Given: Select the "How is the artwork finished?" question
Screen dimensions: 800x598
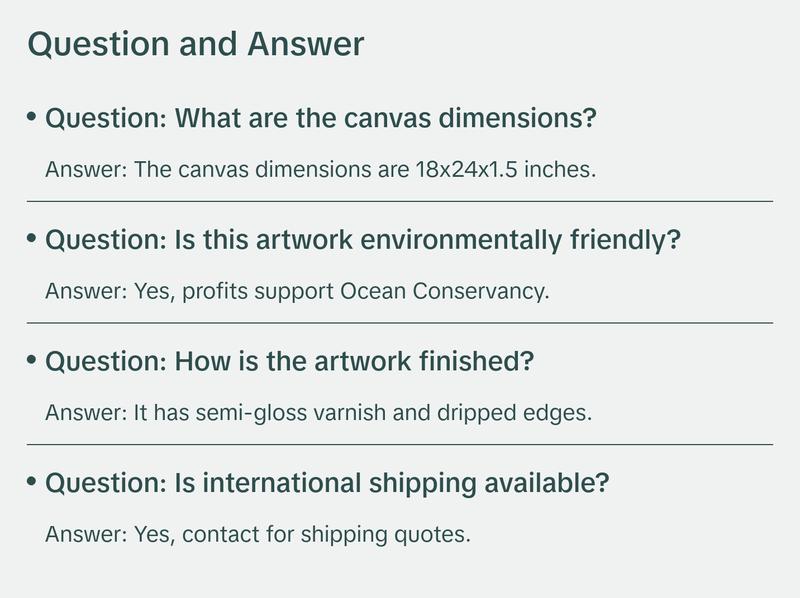Looking at the screenshot, I should click(289, 362).
